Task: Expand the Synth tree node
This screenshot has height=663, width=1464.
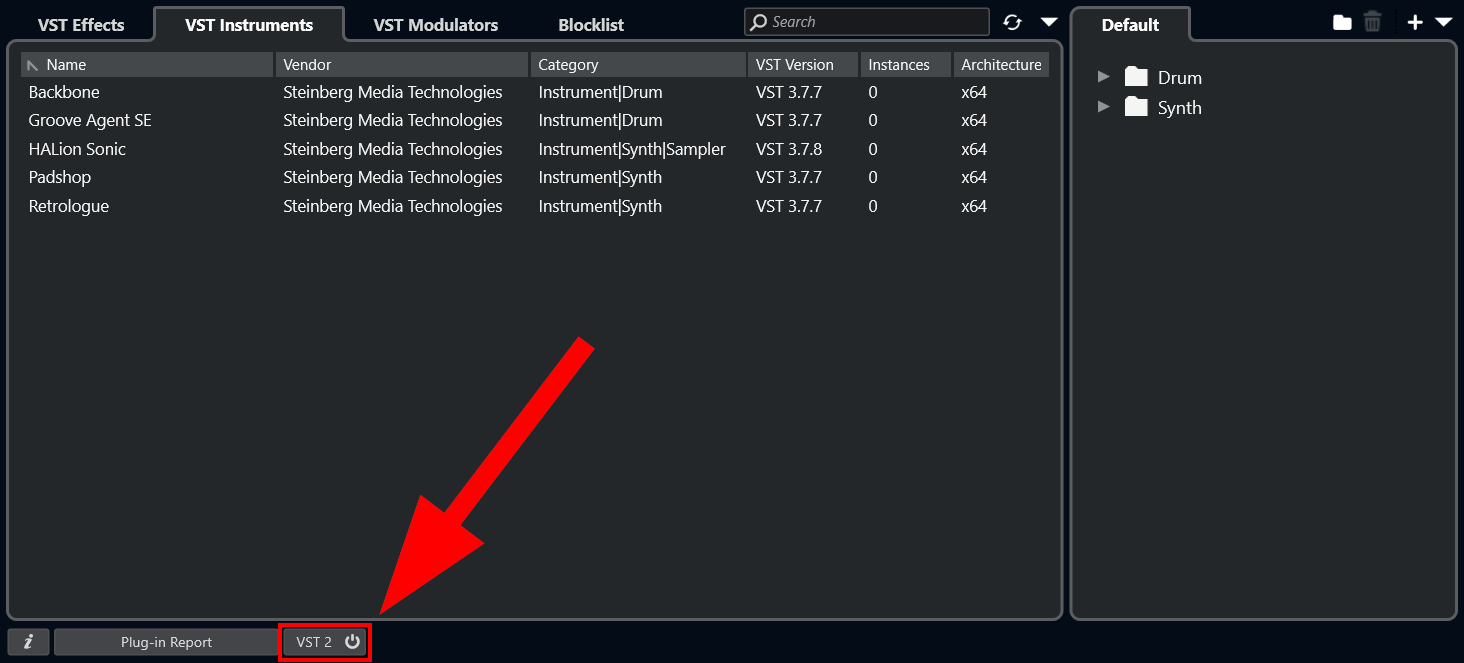Action: click(x=1104, y=107)
